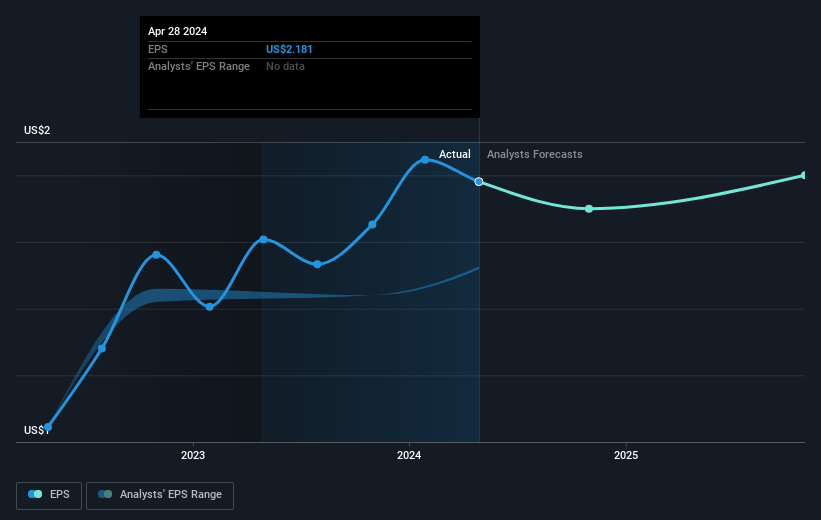Select the EPS dip point in mid 2023
The image size is (821, 520).
pyautogui.click(x=317, y=264)
